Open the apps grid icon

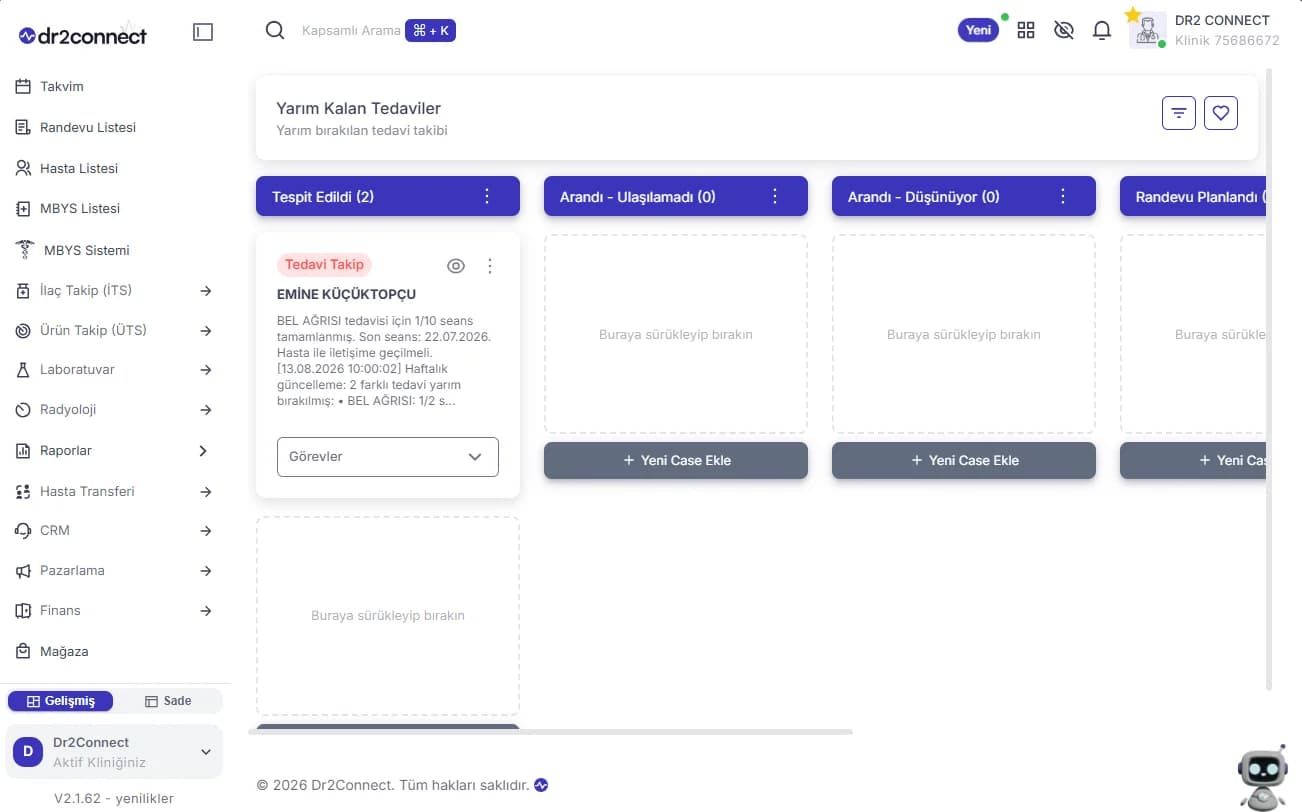(x=1026, y=30)
